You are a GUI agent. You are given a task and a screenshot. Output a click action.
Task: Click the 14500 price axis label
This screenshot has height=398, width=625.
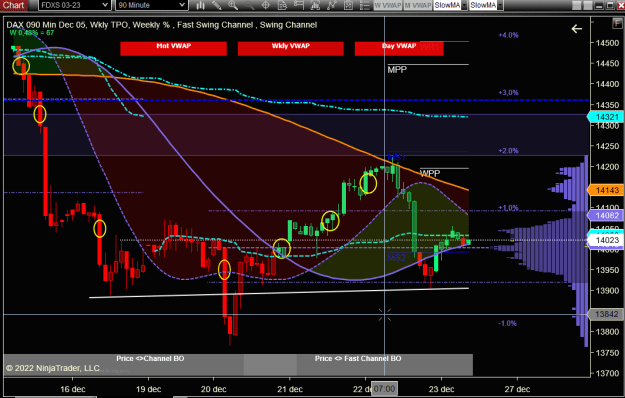click(x=607, y=43)
